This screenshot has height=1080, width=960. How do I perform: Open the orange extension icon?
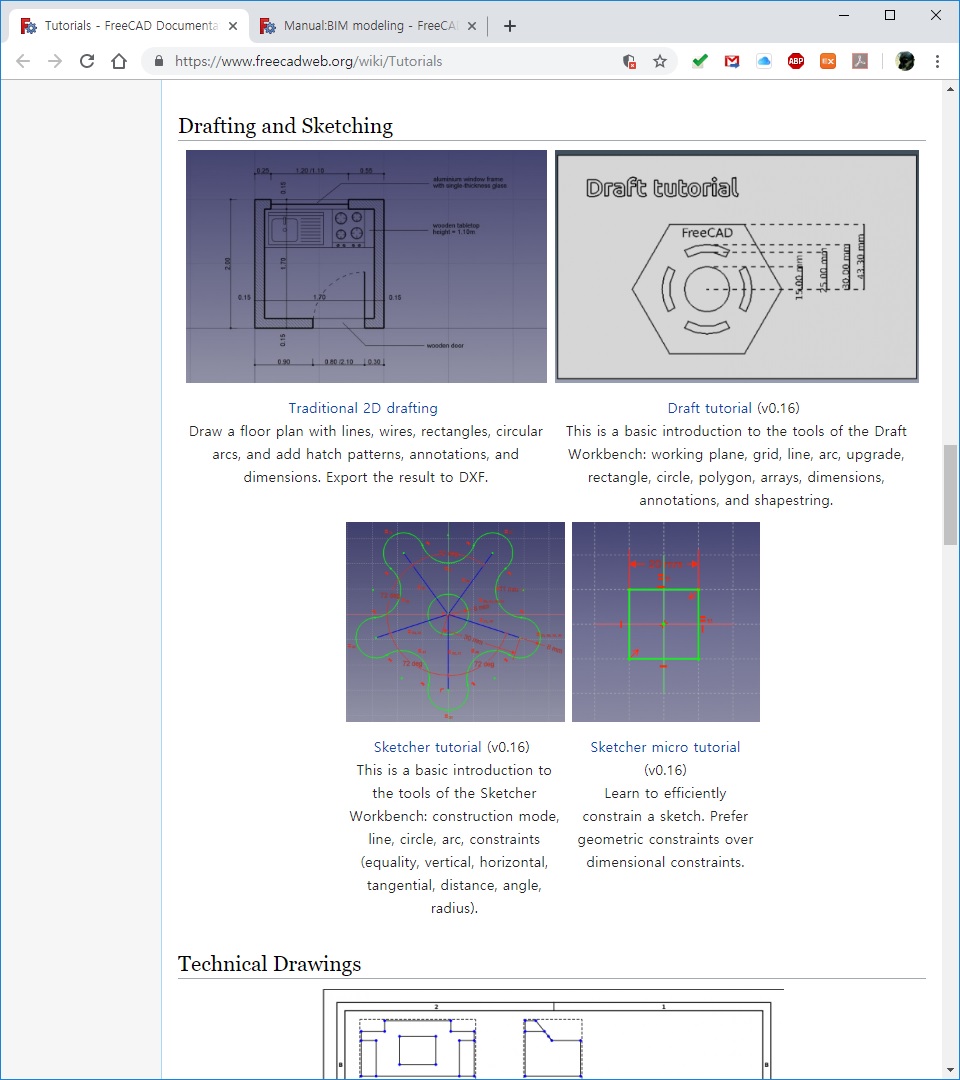click(x=828, y=61)
